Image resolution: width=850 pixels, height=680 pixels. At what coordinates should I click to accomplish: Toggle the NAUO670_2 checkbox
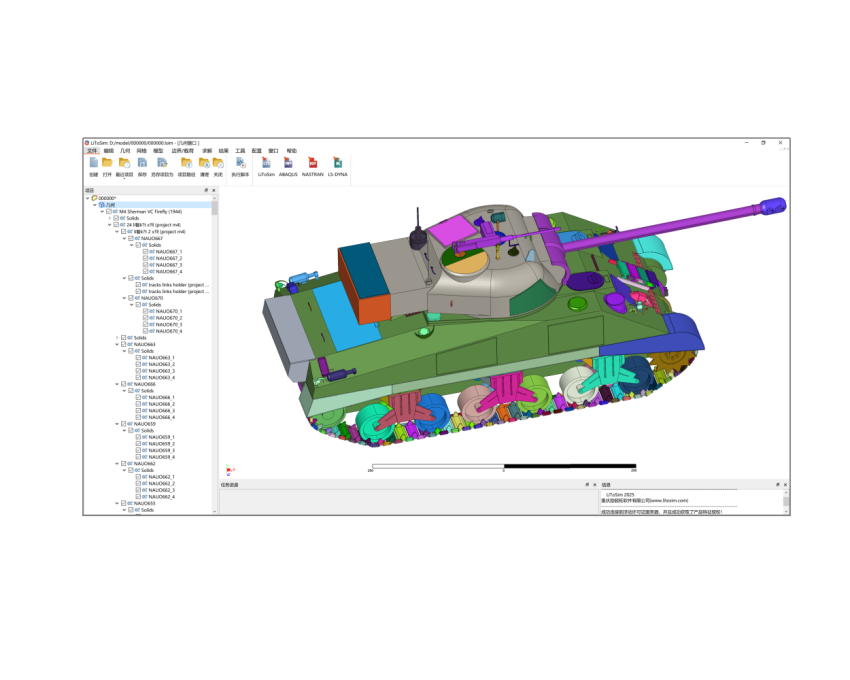[x=145, y=318]
